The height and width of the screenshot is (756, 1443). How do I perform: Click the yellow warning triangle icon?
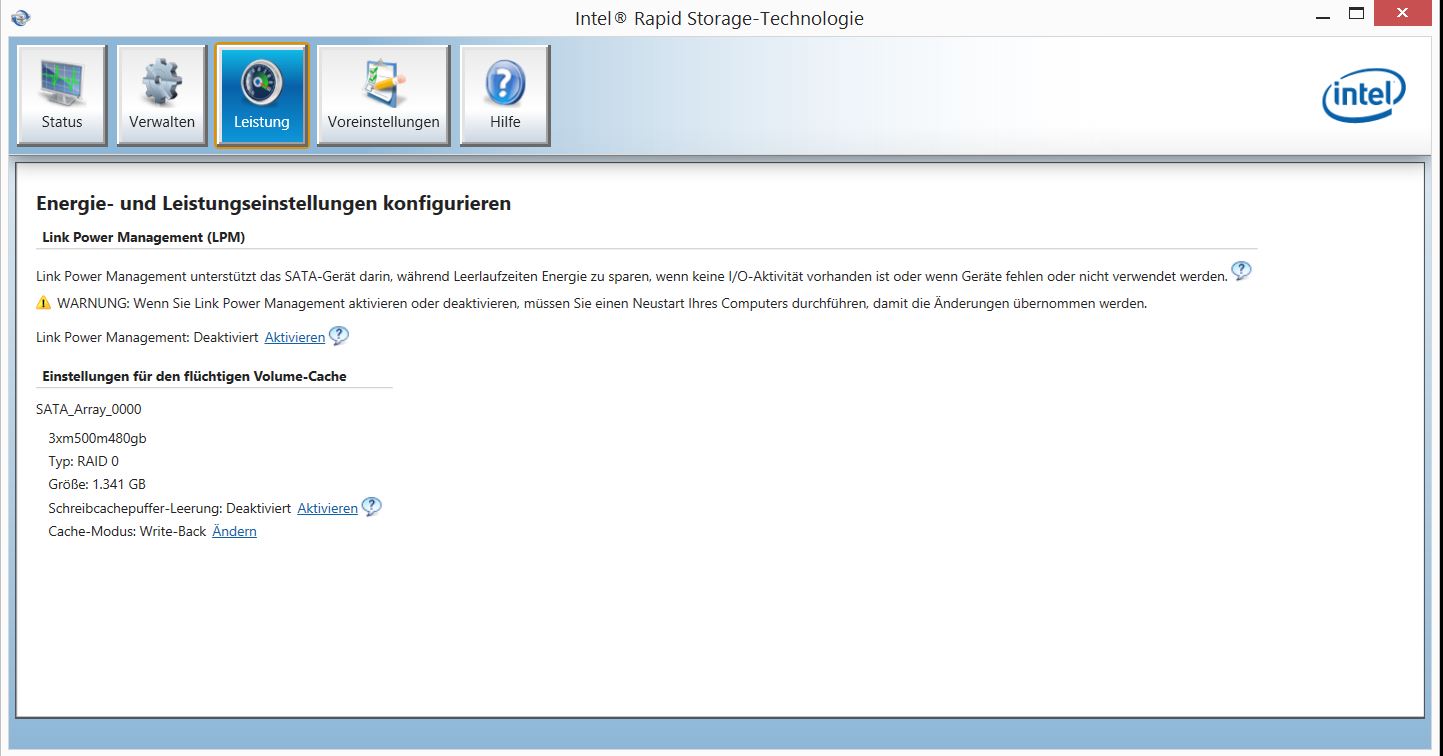(x=43, y=303)
